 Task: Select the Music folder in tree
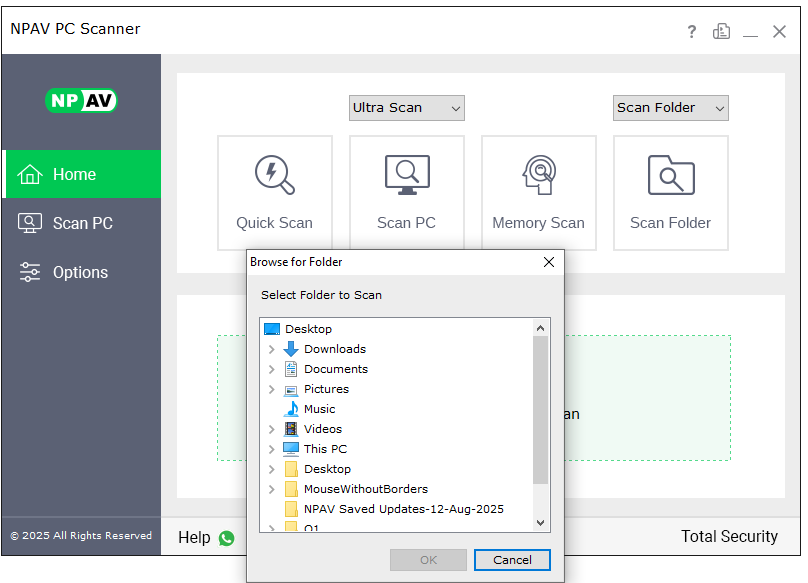(x=319, y=409)
